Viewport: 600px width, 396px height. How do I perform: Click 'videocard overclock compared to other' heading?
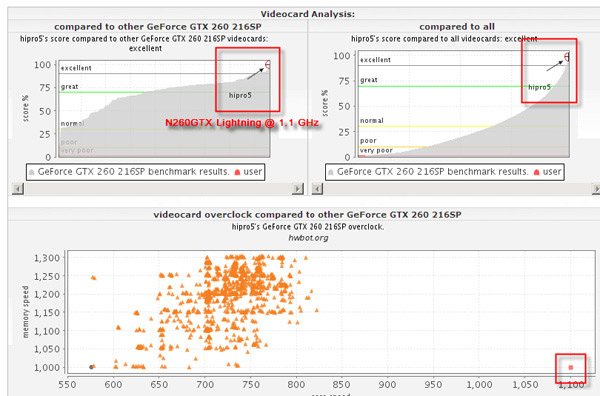(x=307, y=215)
